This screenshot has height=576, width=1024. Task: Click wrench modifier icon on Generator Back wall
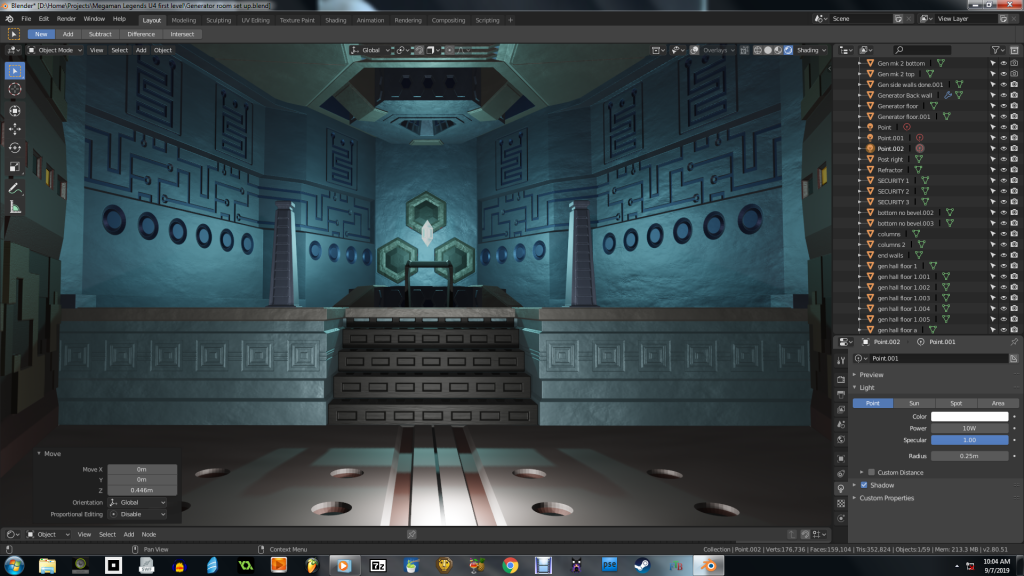point(948,95)
